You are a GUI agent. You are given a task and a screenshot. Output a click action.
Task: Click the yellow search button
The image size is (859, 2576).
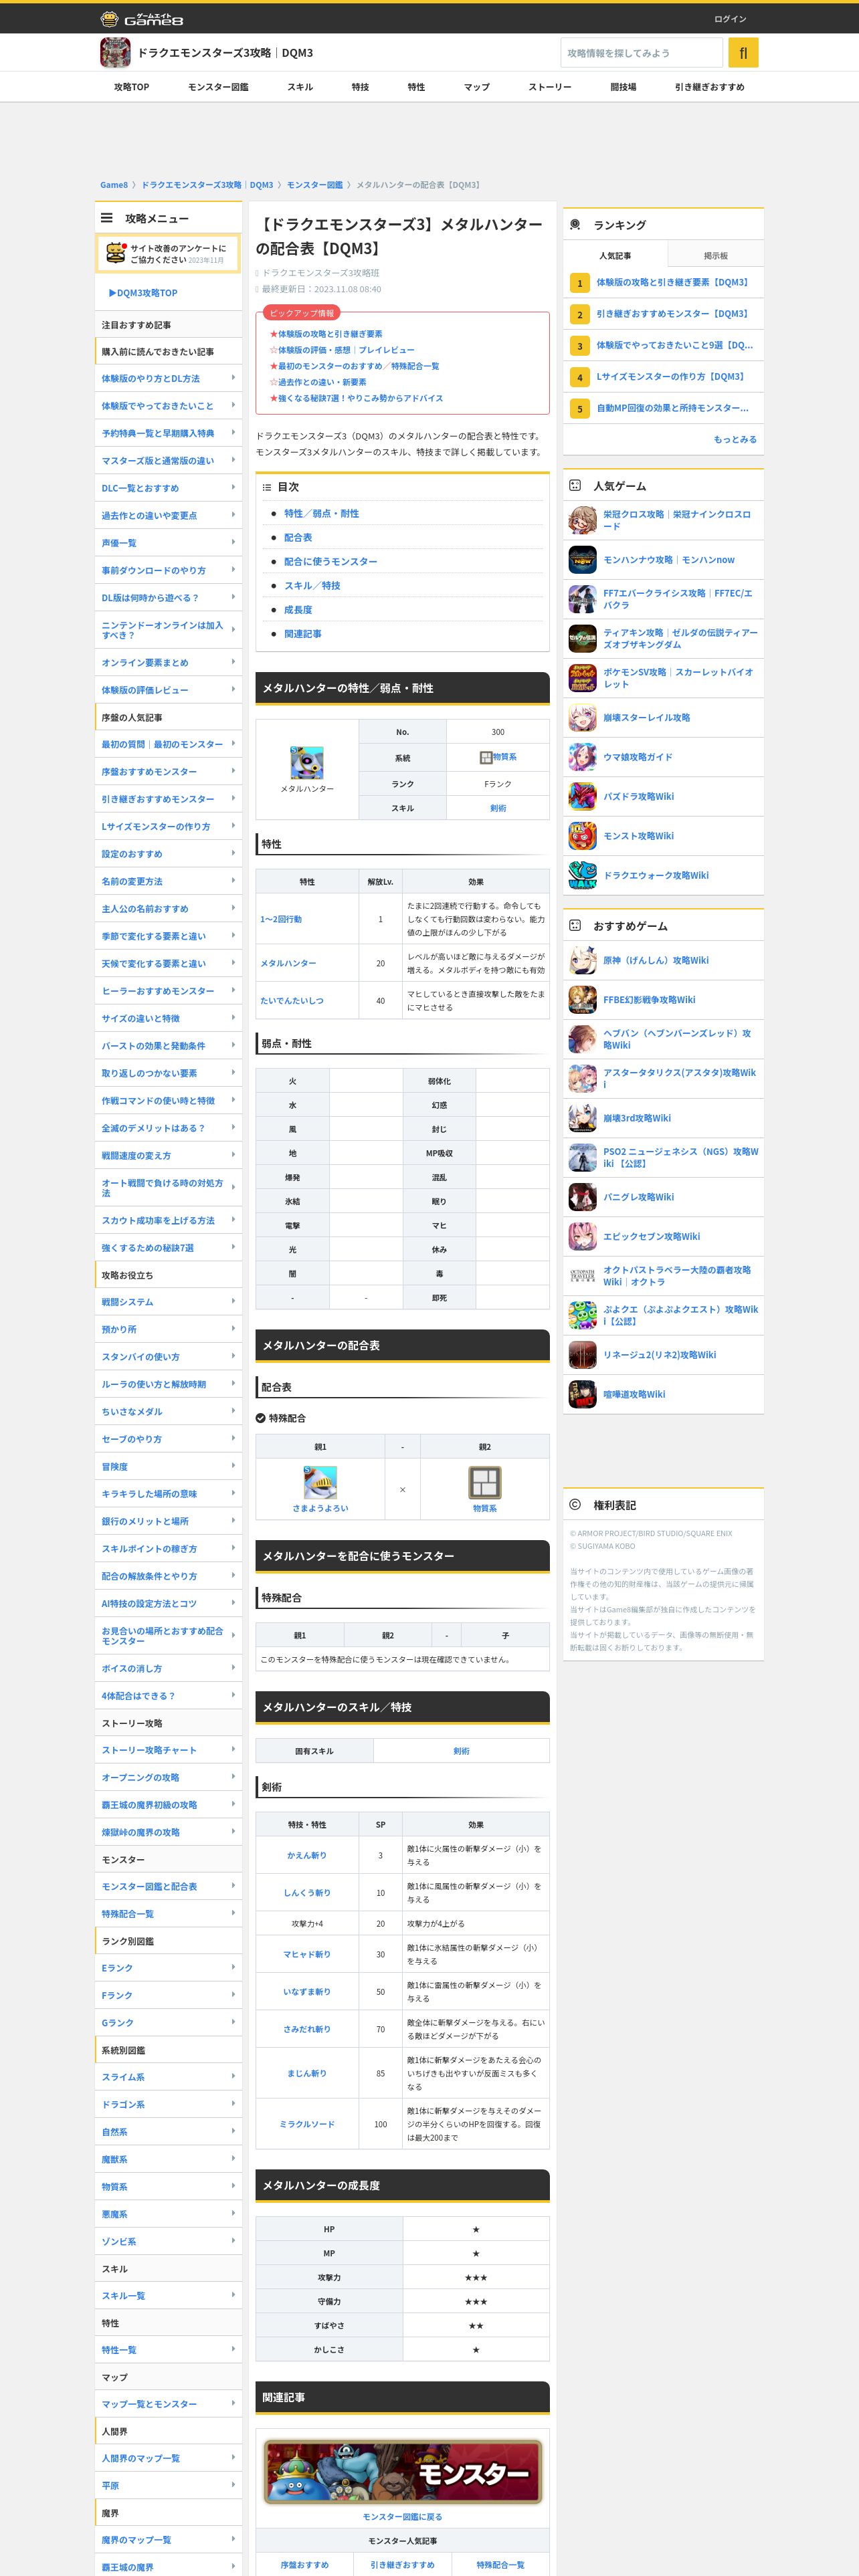point(743,53)
